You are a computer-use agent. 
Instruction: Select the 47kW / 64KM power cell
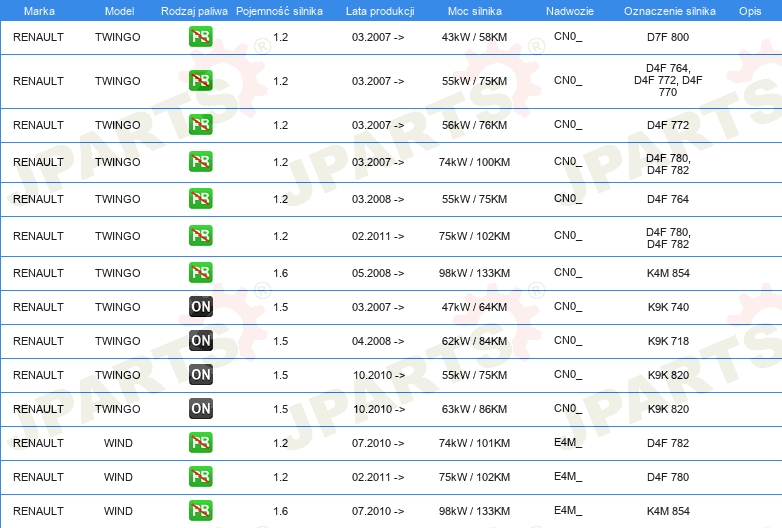[474, 307]
